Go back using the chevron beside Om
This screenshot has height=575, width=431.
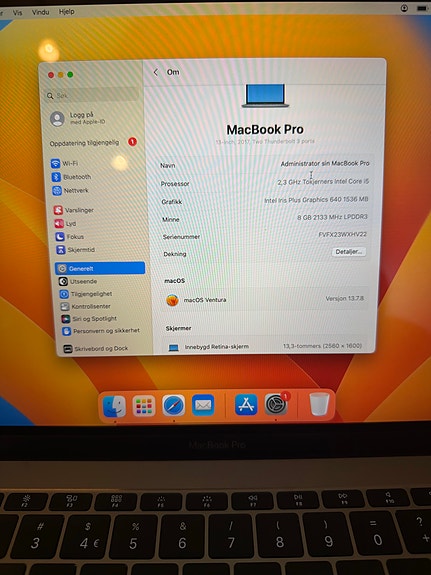point(156,72)
